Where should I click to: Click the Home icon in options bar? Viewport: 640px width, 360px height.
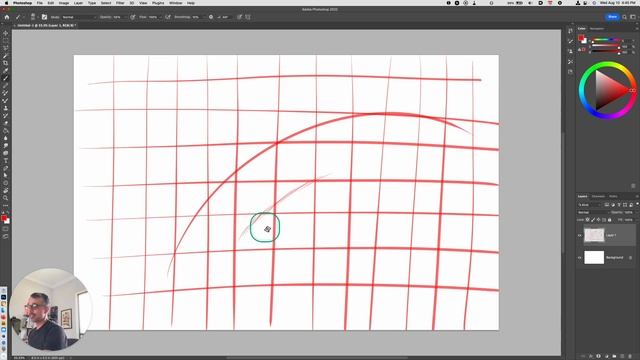(x=7, y=17)
